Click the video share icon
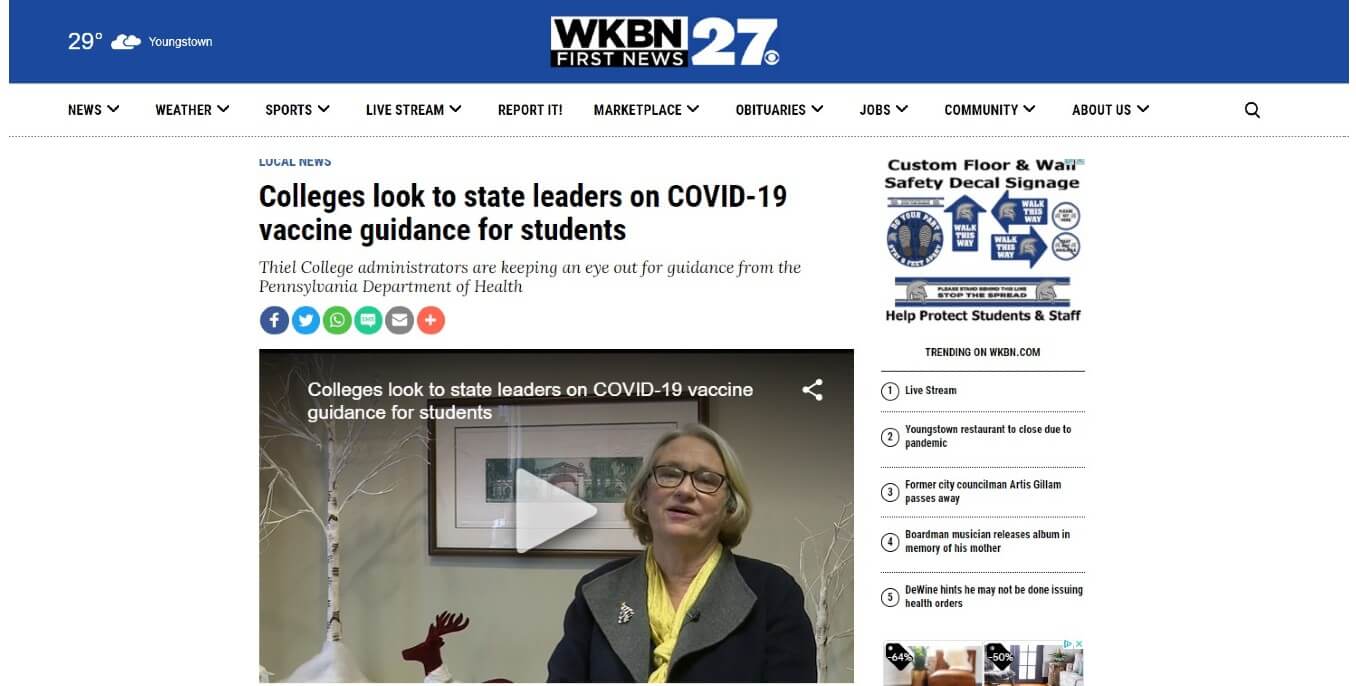 point(812,390)
